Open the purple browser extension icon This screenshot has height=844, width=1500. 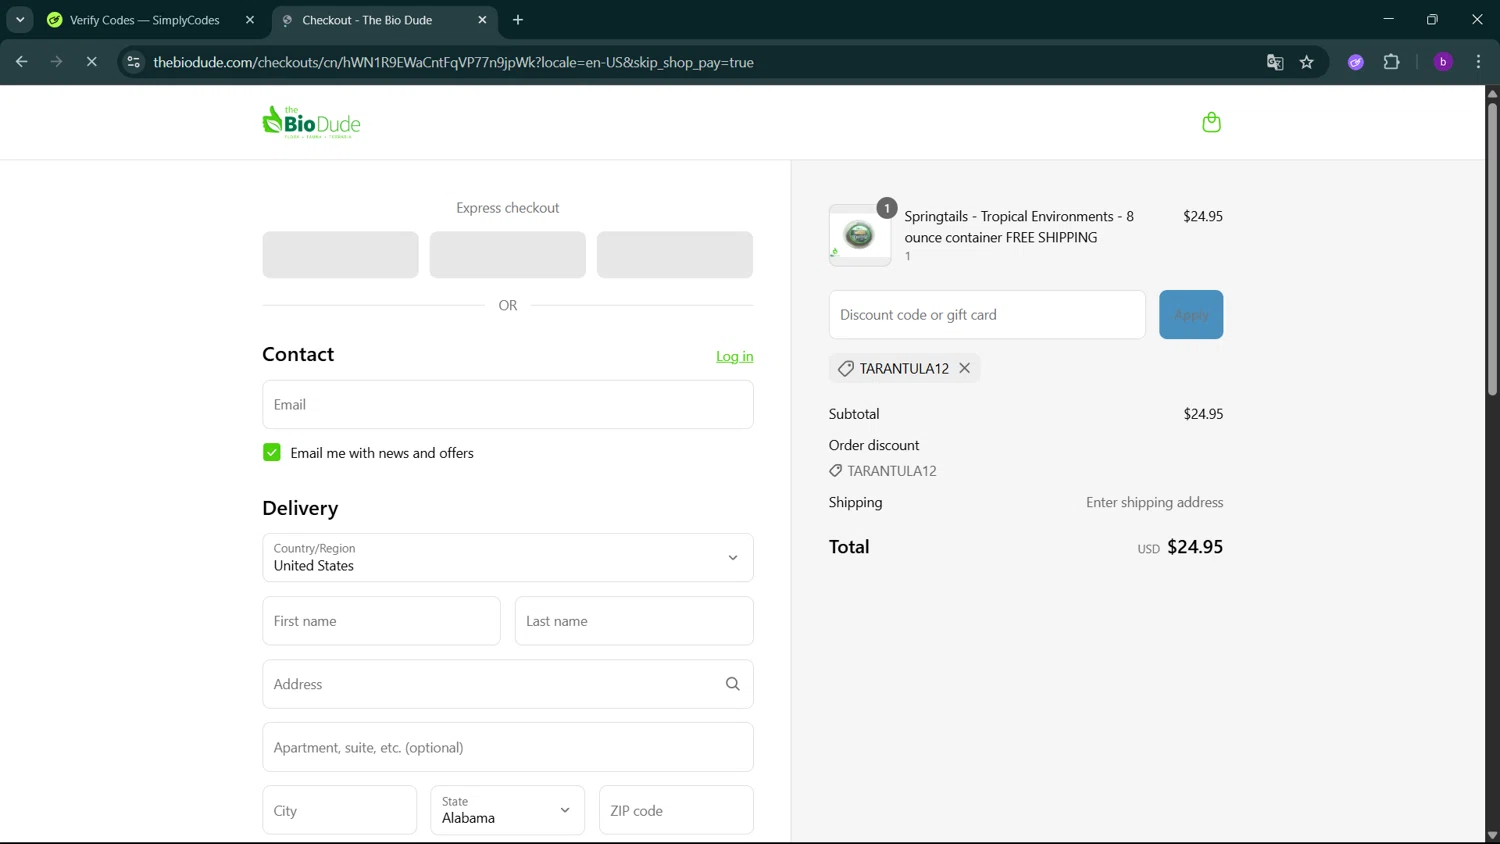1356,62
